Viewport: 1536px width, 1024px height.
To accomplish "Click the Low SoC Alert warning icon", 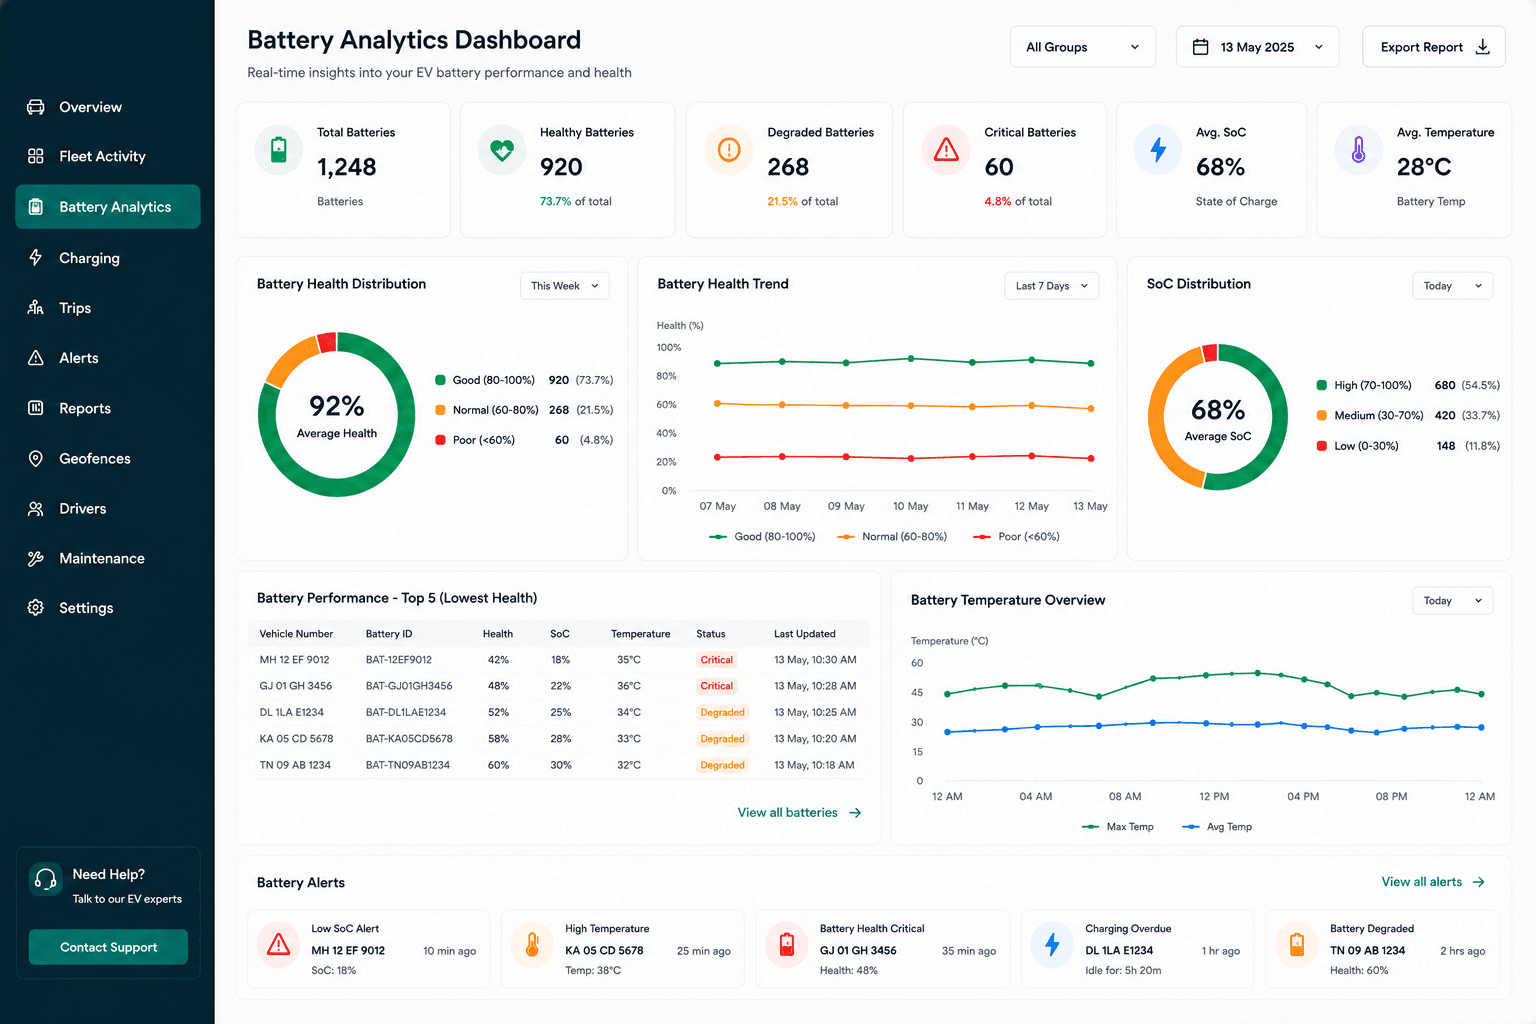I will coord(279,945).
